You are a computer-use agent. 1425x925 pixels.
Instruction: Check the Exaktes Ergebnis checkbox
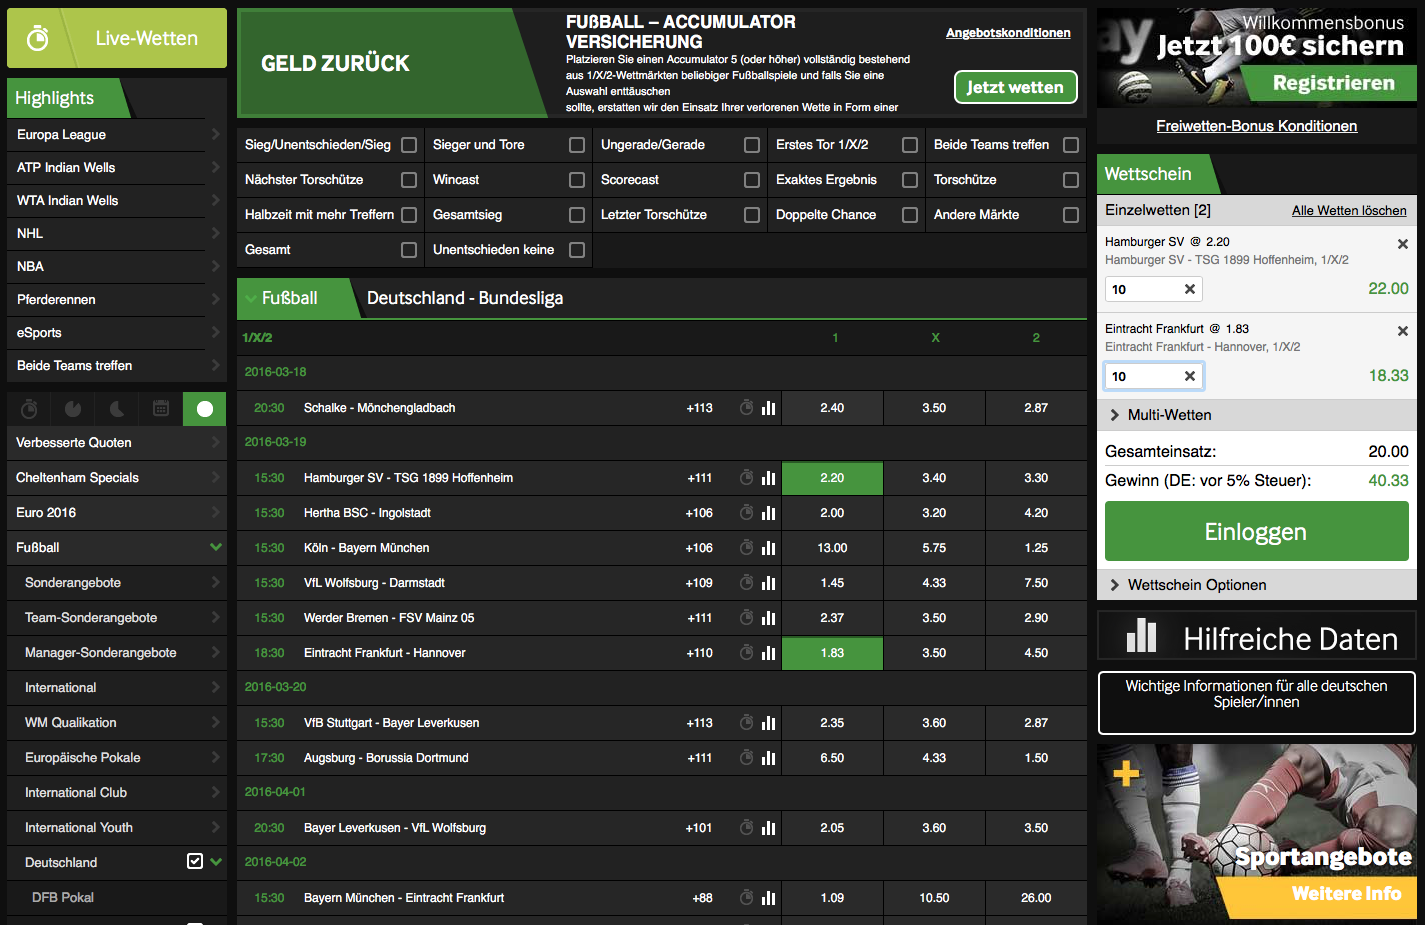click(x=909, y=180)
